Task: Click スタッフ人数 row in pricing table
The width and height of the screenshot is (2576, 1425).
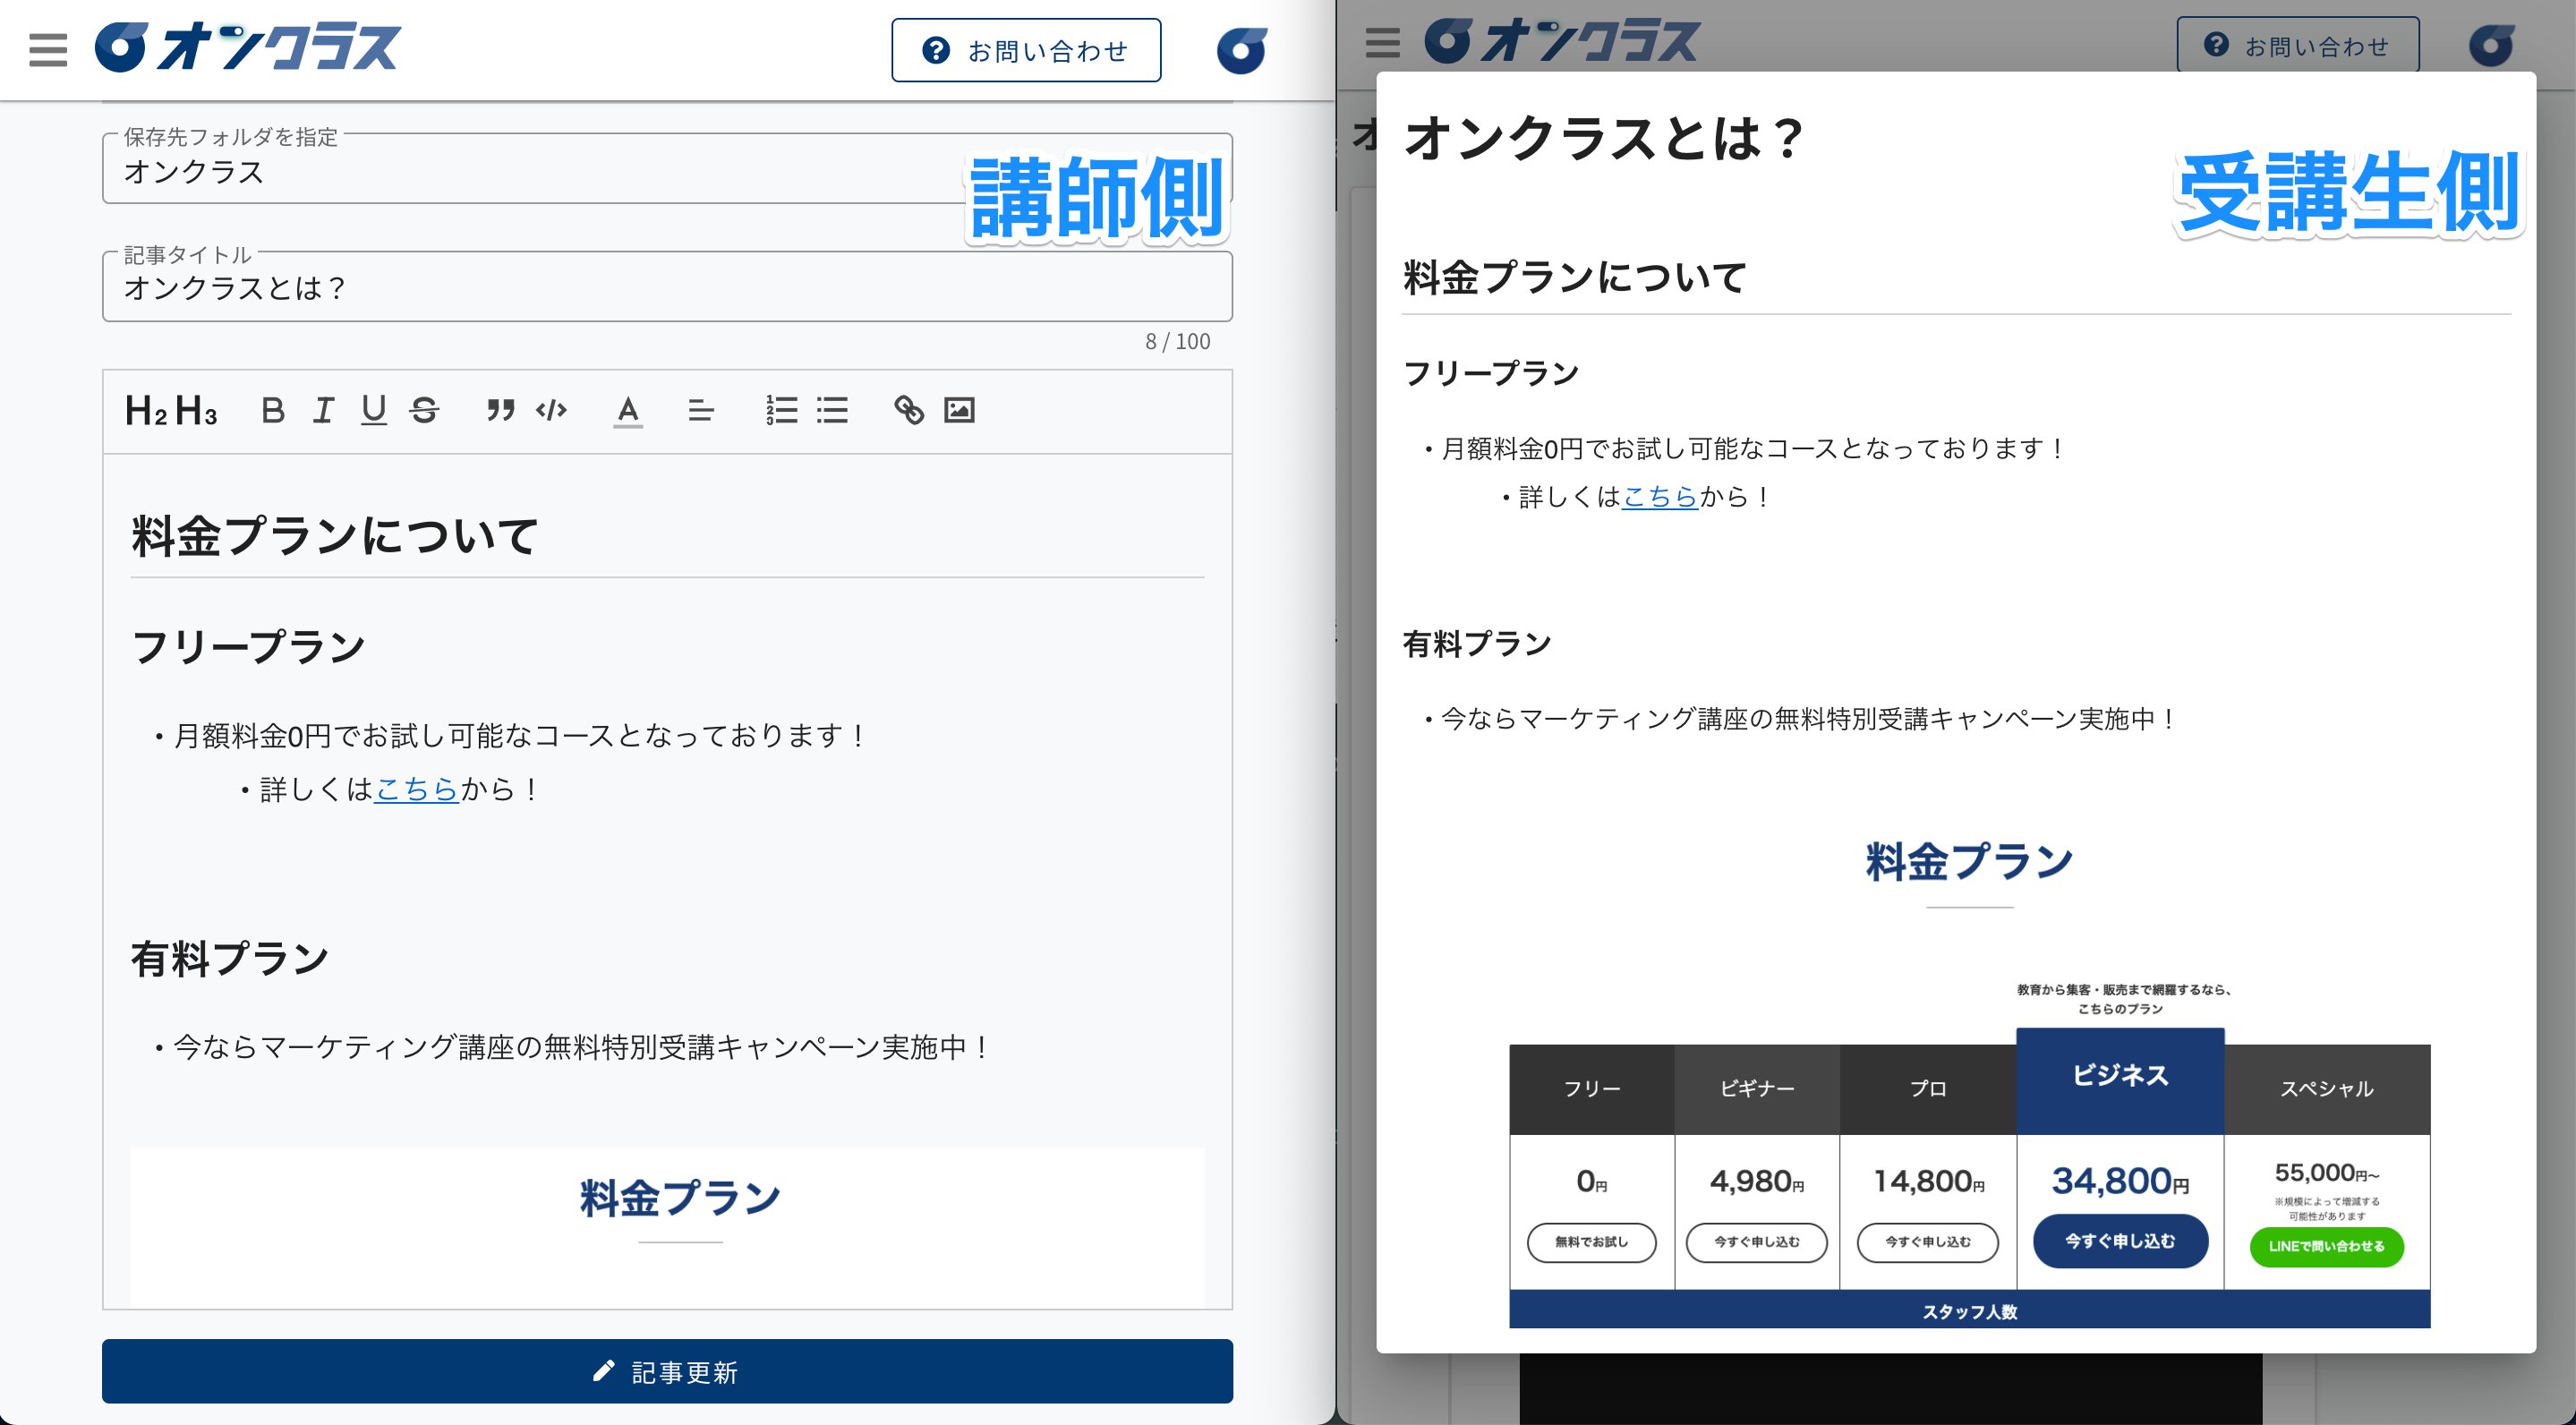Action: tap(1970, 1310)
